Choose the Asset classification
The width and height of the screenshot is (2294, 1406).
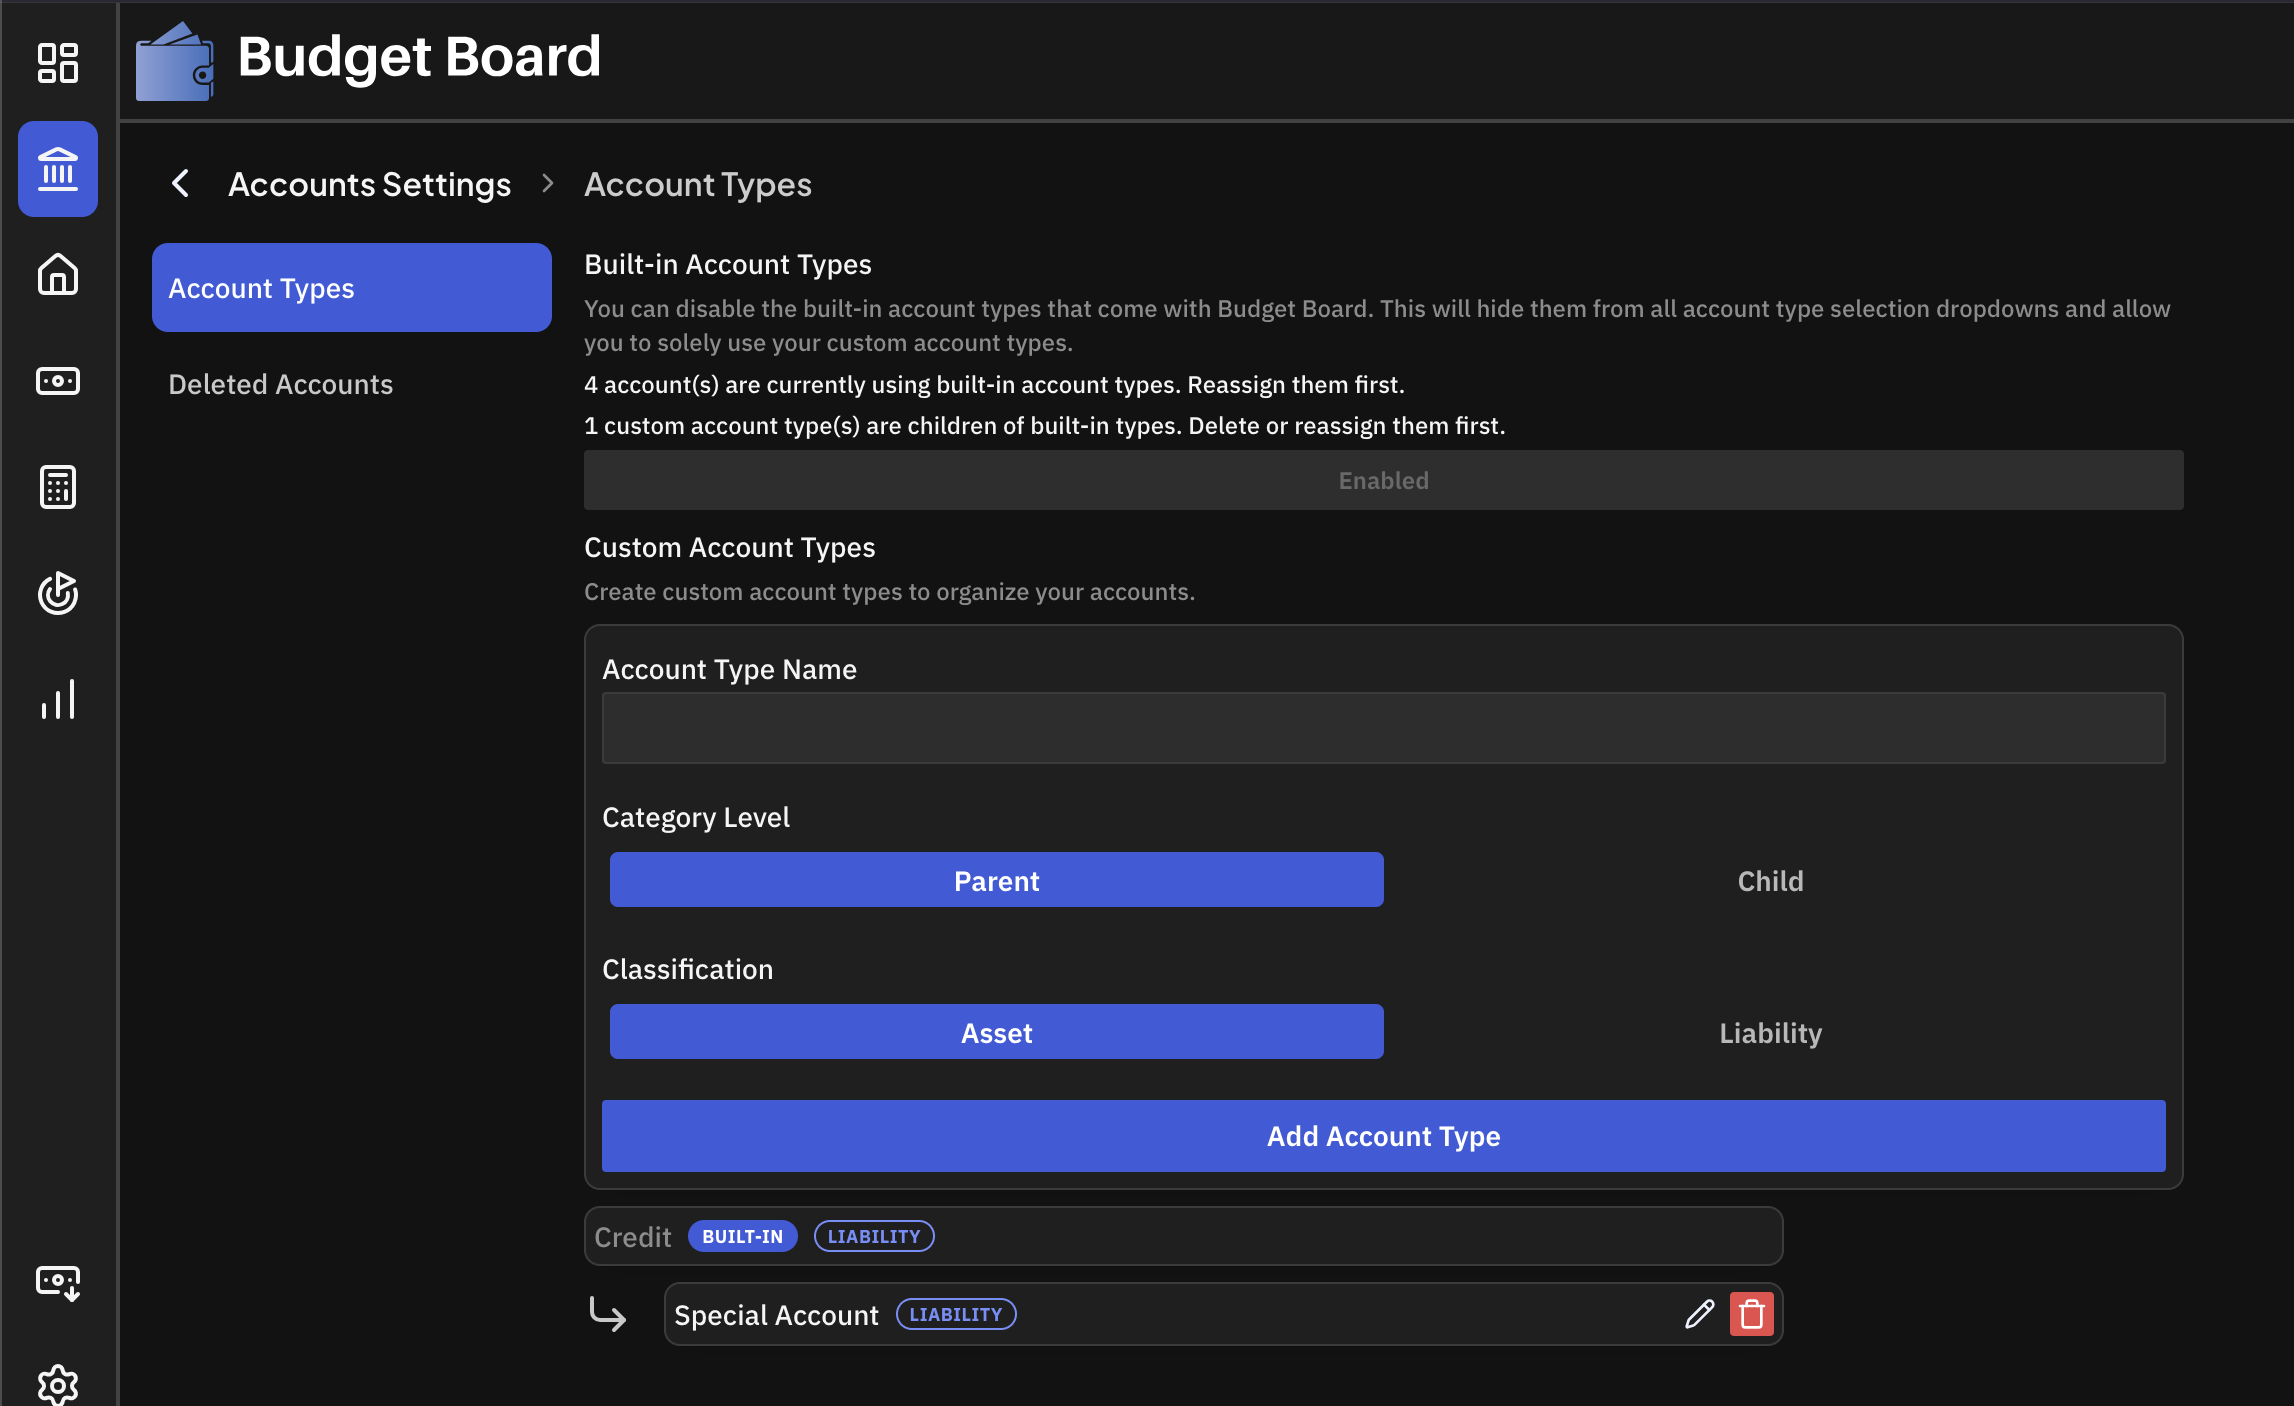[x=996, y=1032]
